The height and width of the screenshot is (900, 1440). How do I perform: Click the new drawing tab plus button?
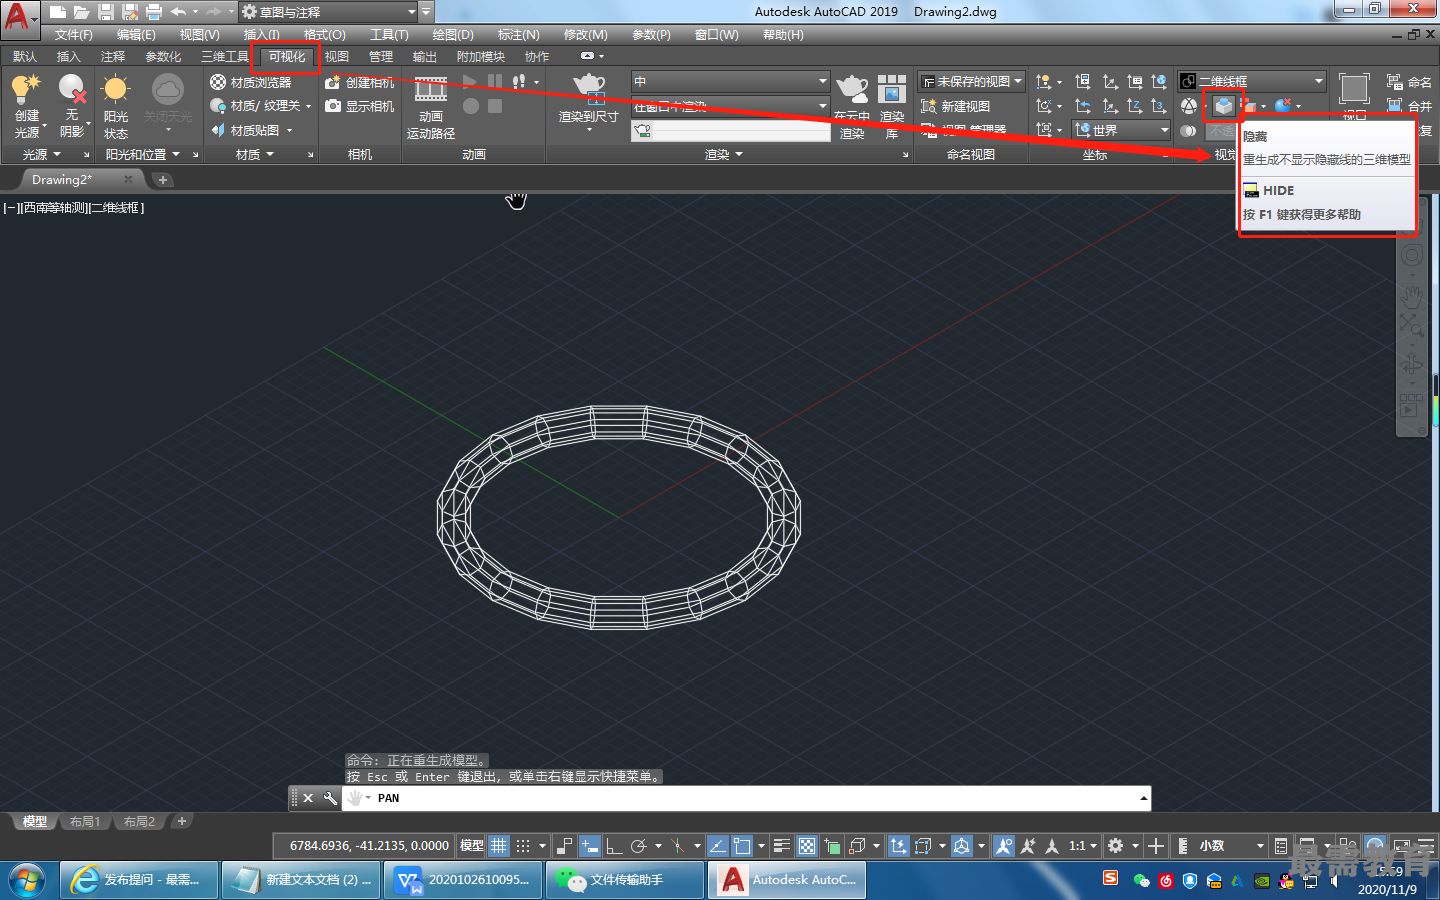click(x=163, y=180)
